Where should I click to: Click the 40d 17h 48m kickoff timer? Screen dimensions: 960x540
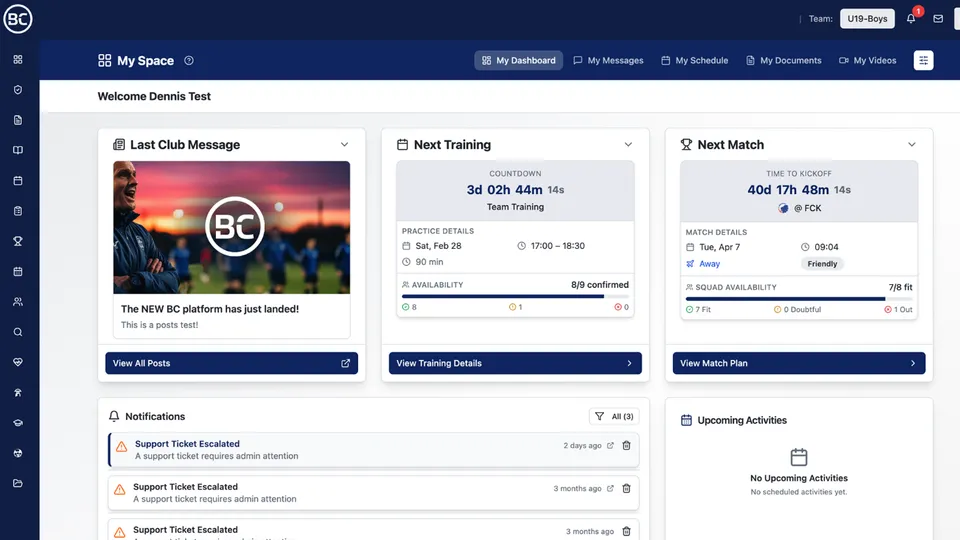tap(799, 190)
